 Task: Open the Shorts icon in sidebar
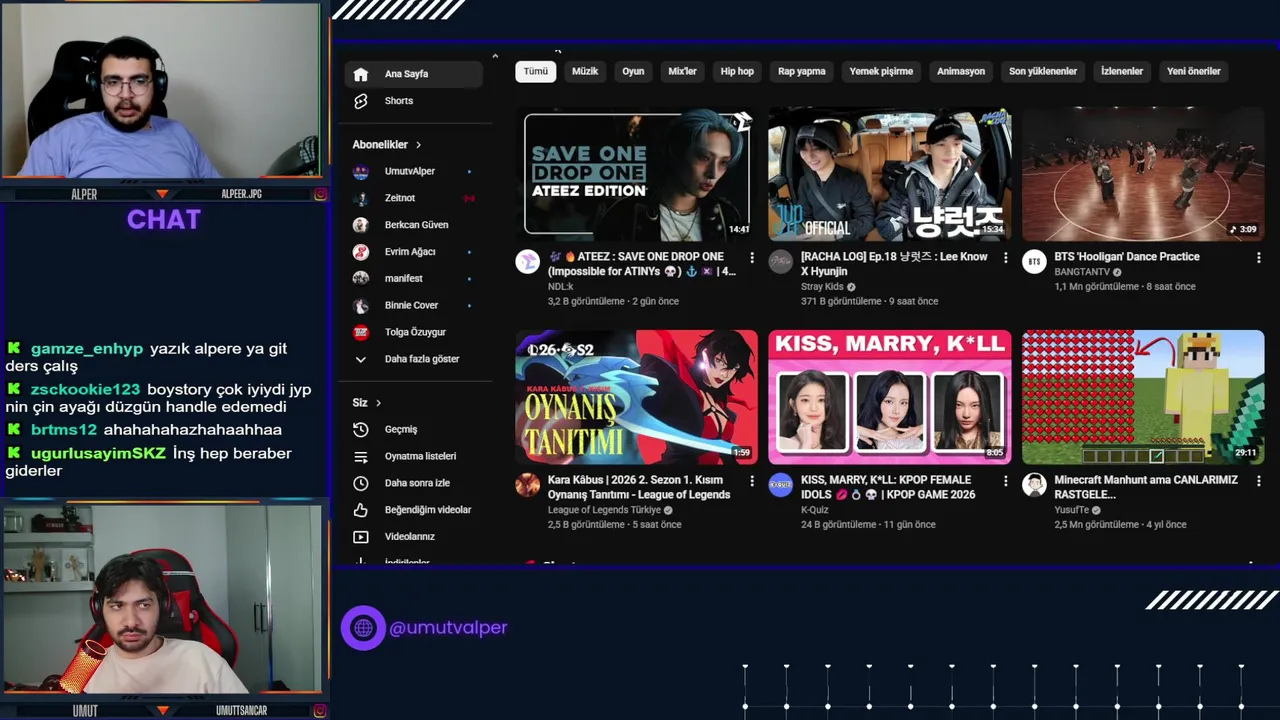[361, 101]
